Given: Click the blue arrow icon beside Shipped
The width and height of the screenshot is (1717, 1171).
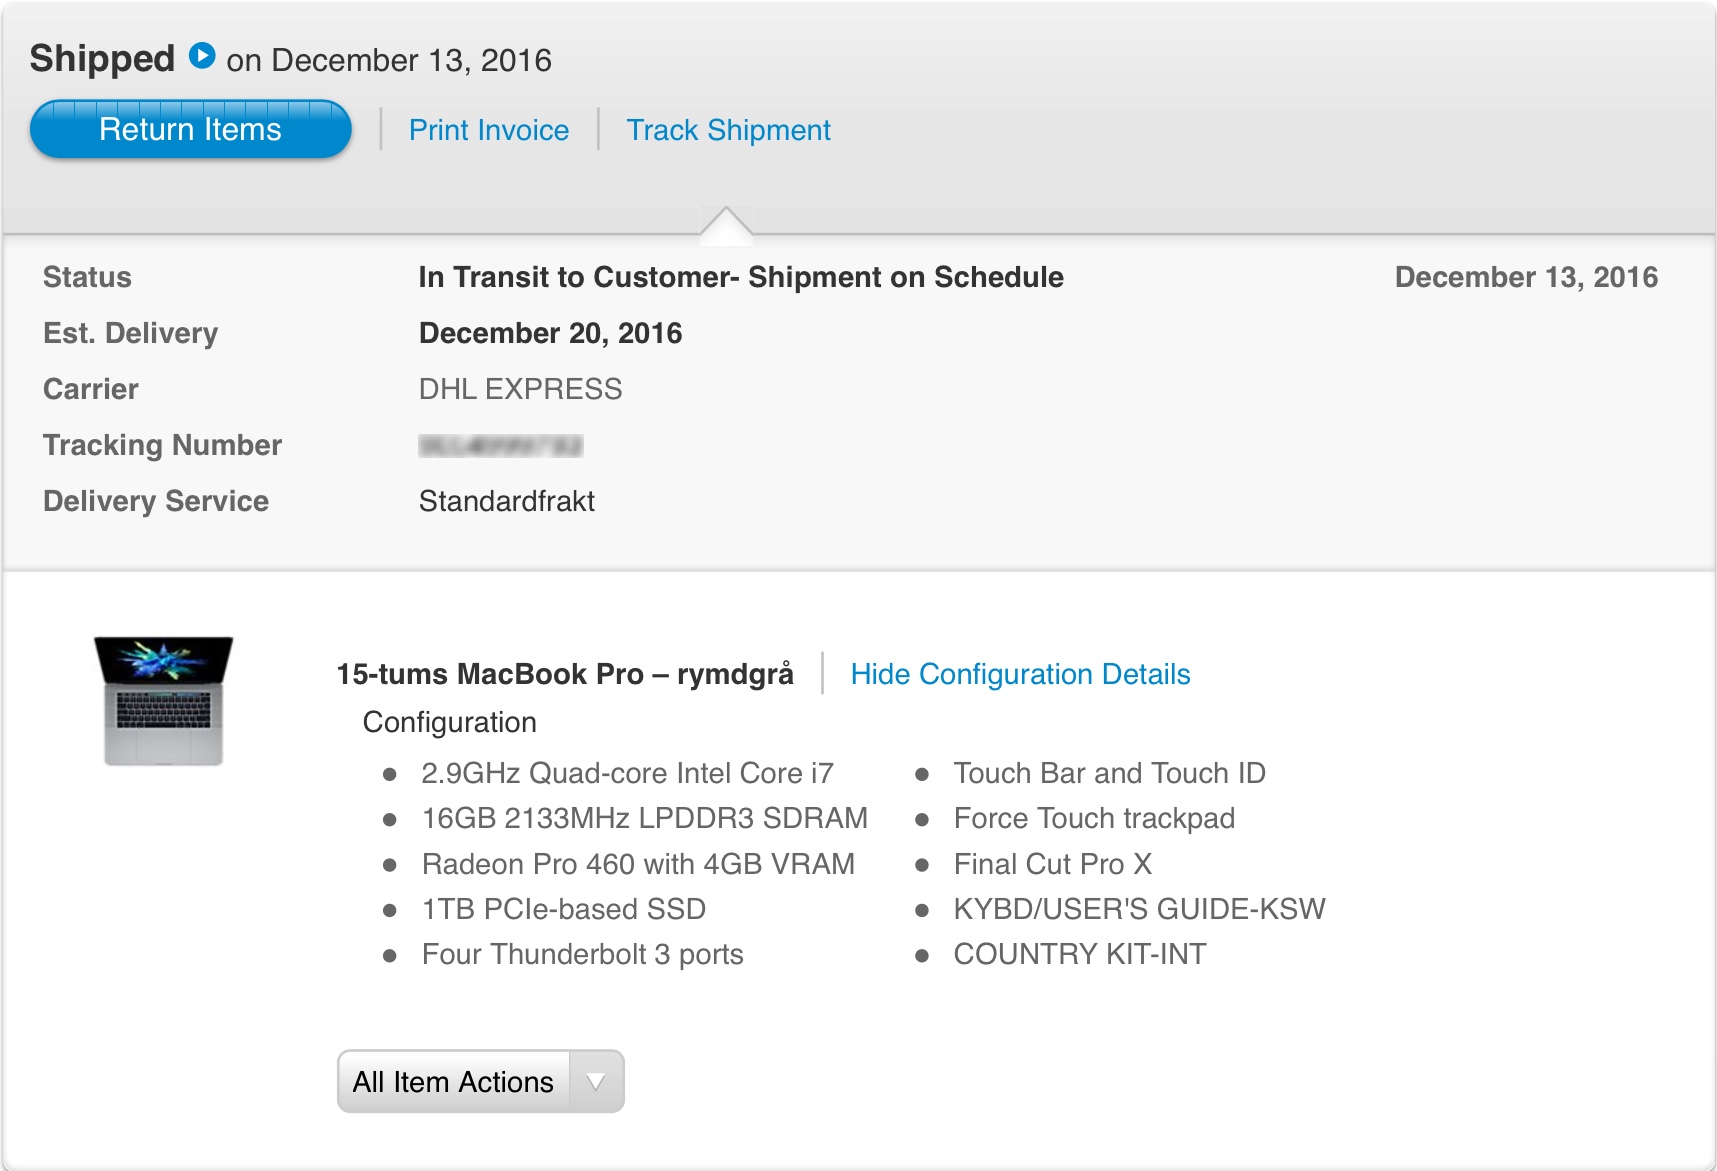Looking at the screenshot, I should pos(202,56).
